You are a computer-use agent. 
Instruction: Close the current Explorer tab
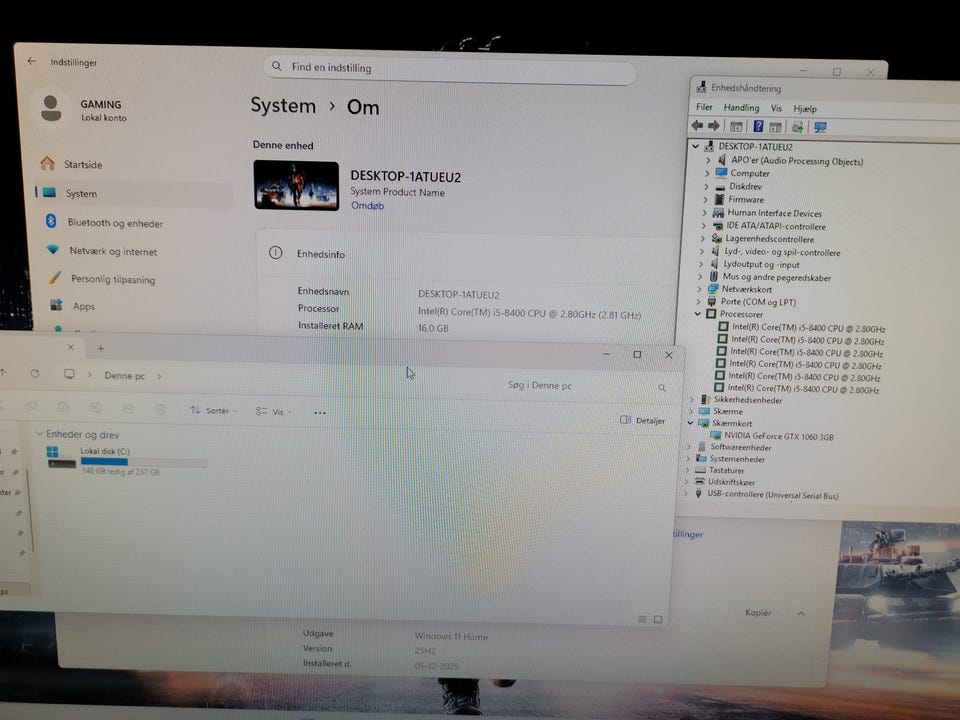(70, 347)
